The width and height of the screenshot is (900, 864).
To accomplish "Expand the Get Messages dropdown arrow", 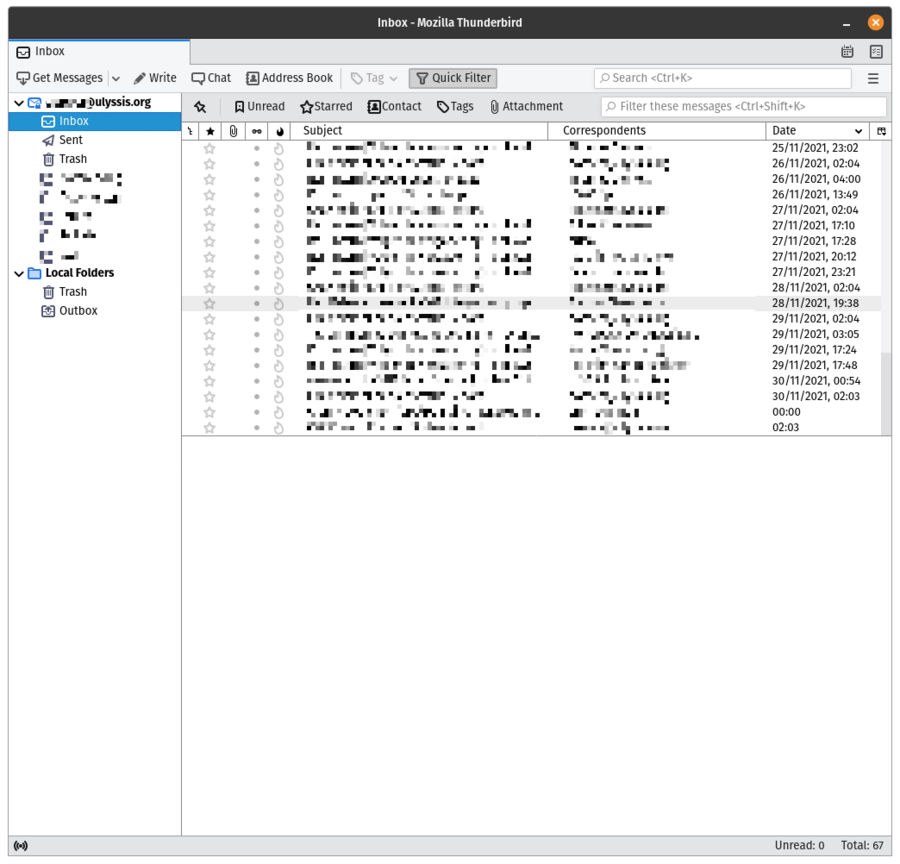I will 115,78.
